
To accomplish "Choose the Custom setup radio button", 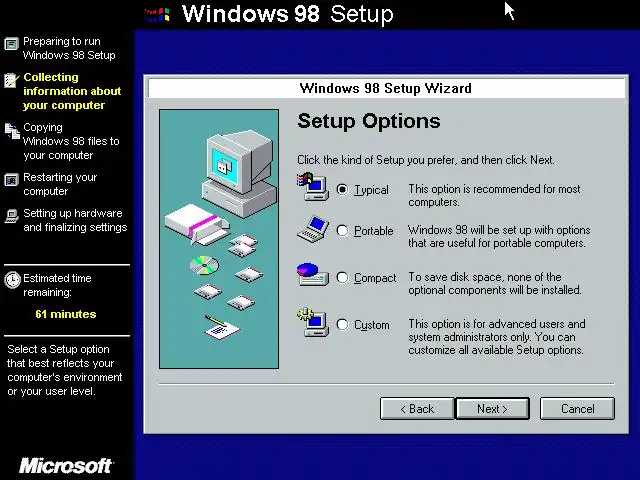I will click(x=342, y=324).
